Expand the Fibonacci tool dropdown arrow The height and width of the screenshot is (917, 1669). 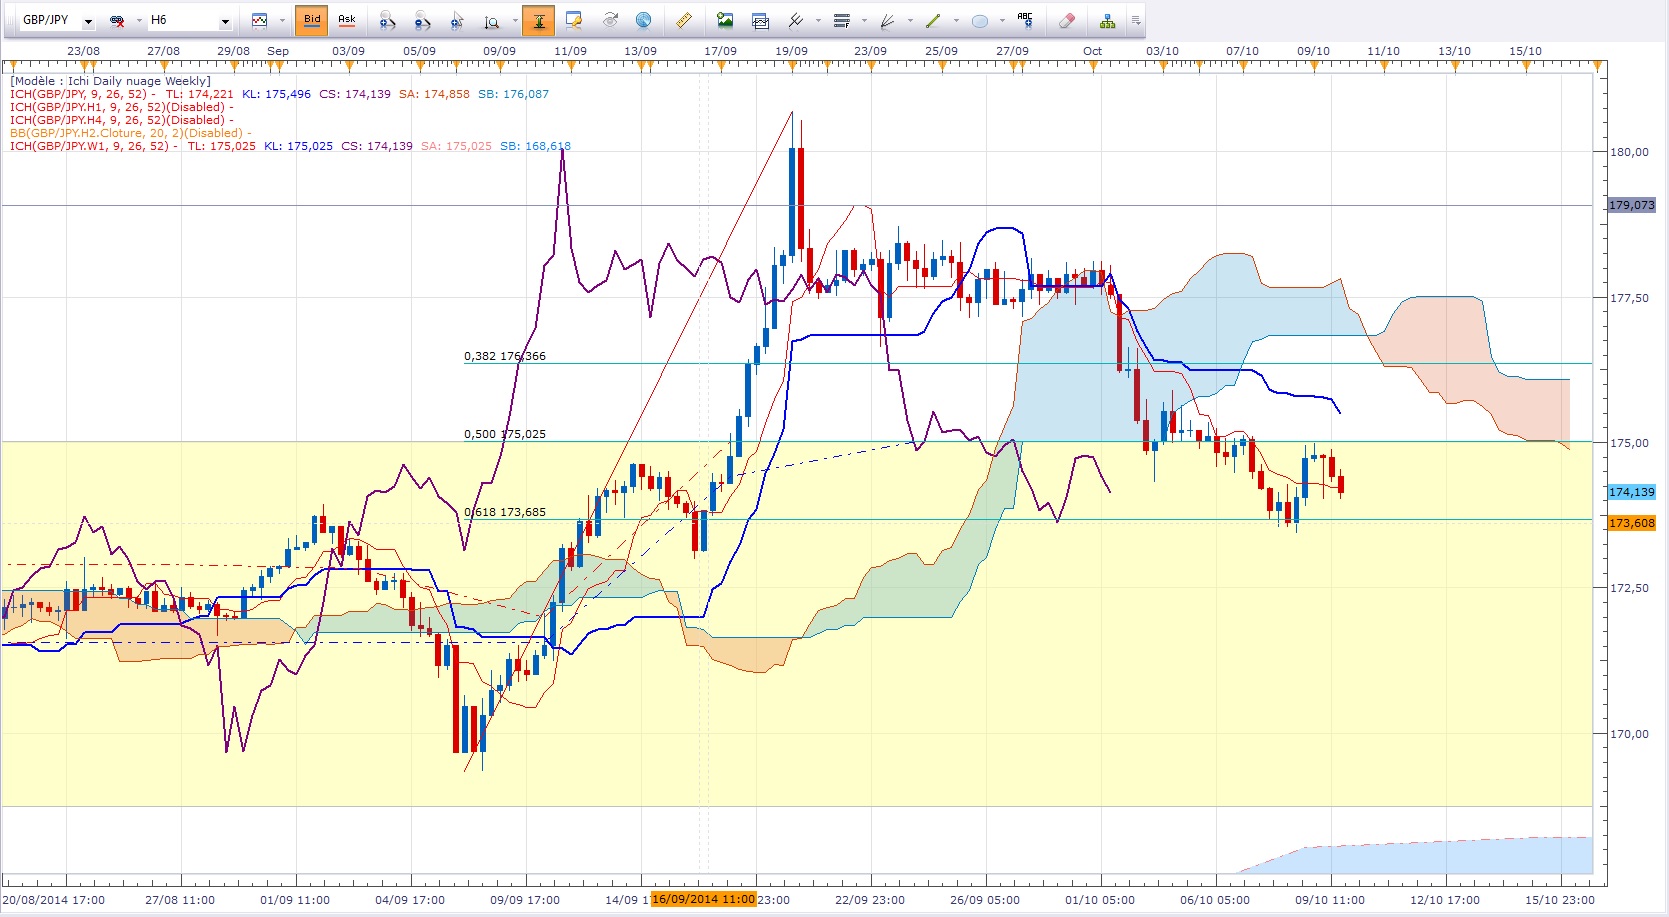click(x=864, y=20)
